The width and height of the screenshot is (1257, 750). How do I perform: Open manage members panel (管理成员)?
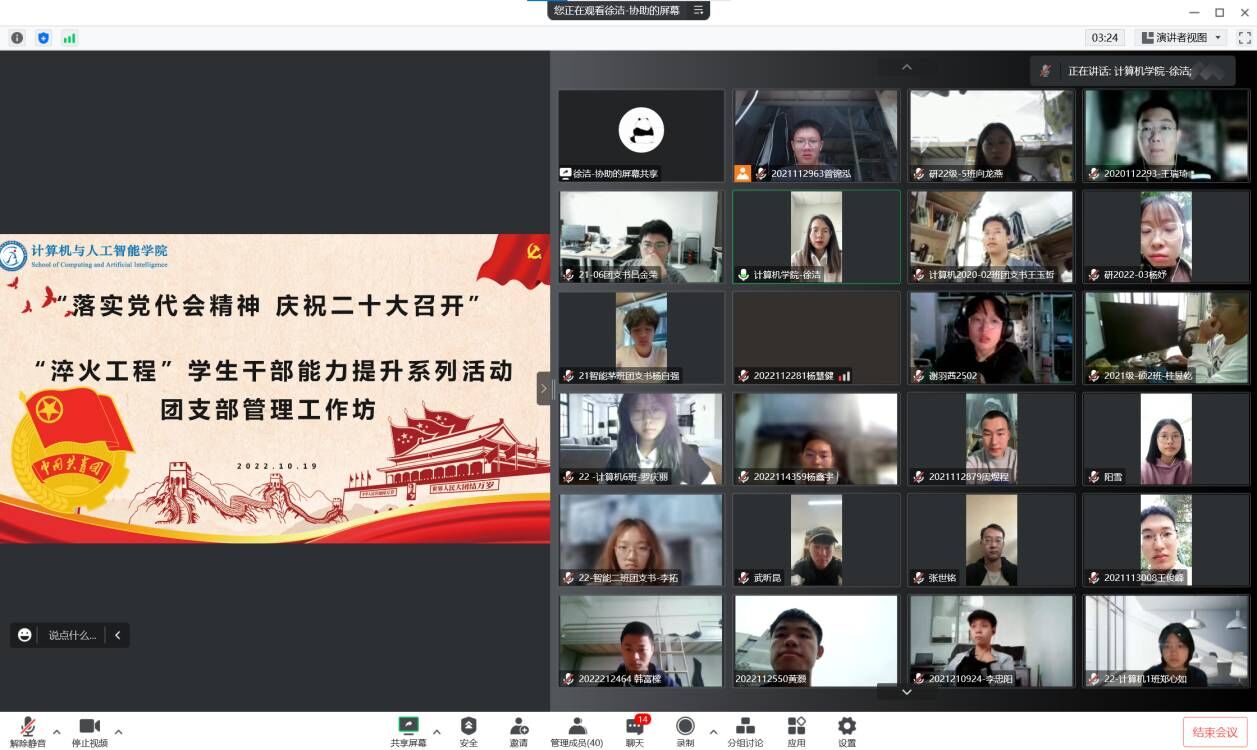coord(577,726)
